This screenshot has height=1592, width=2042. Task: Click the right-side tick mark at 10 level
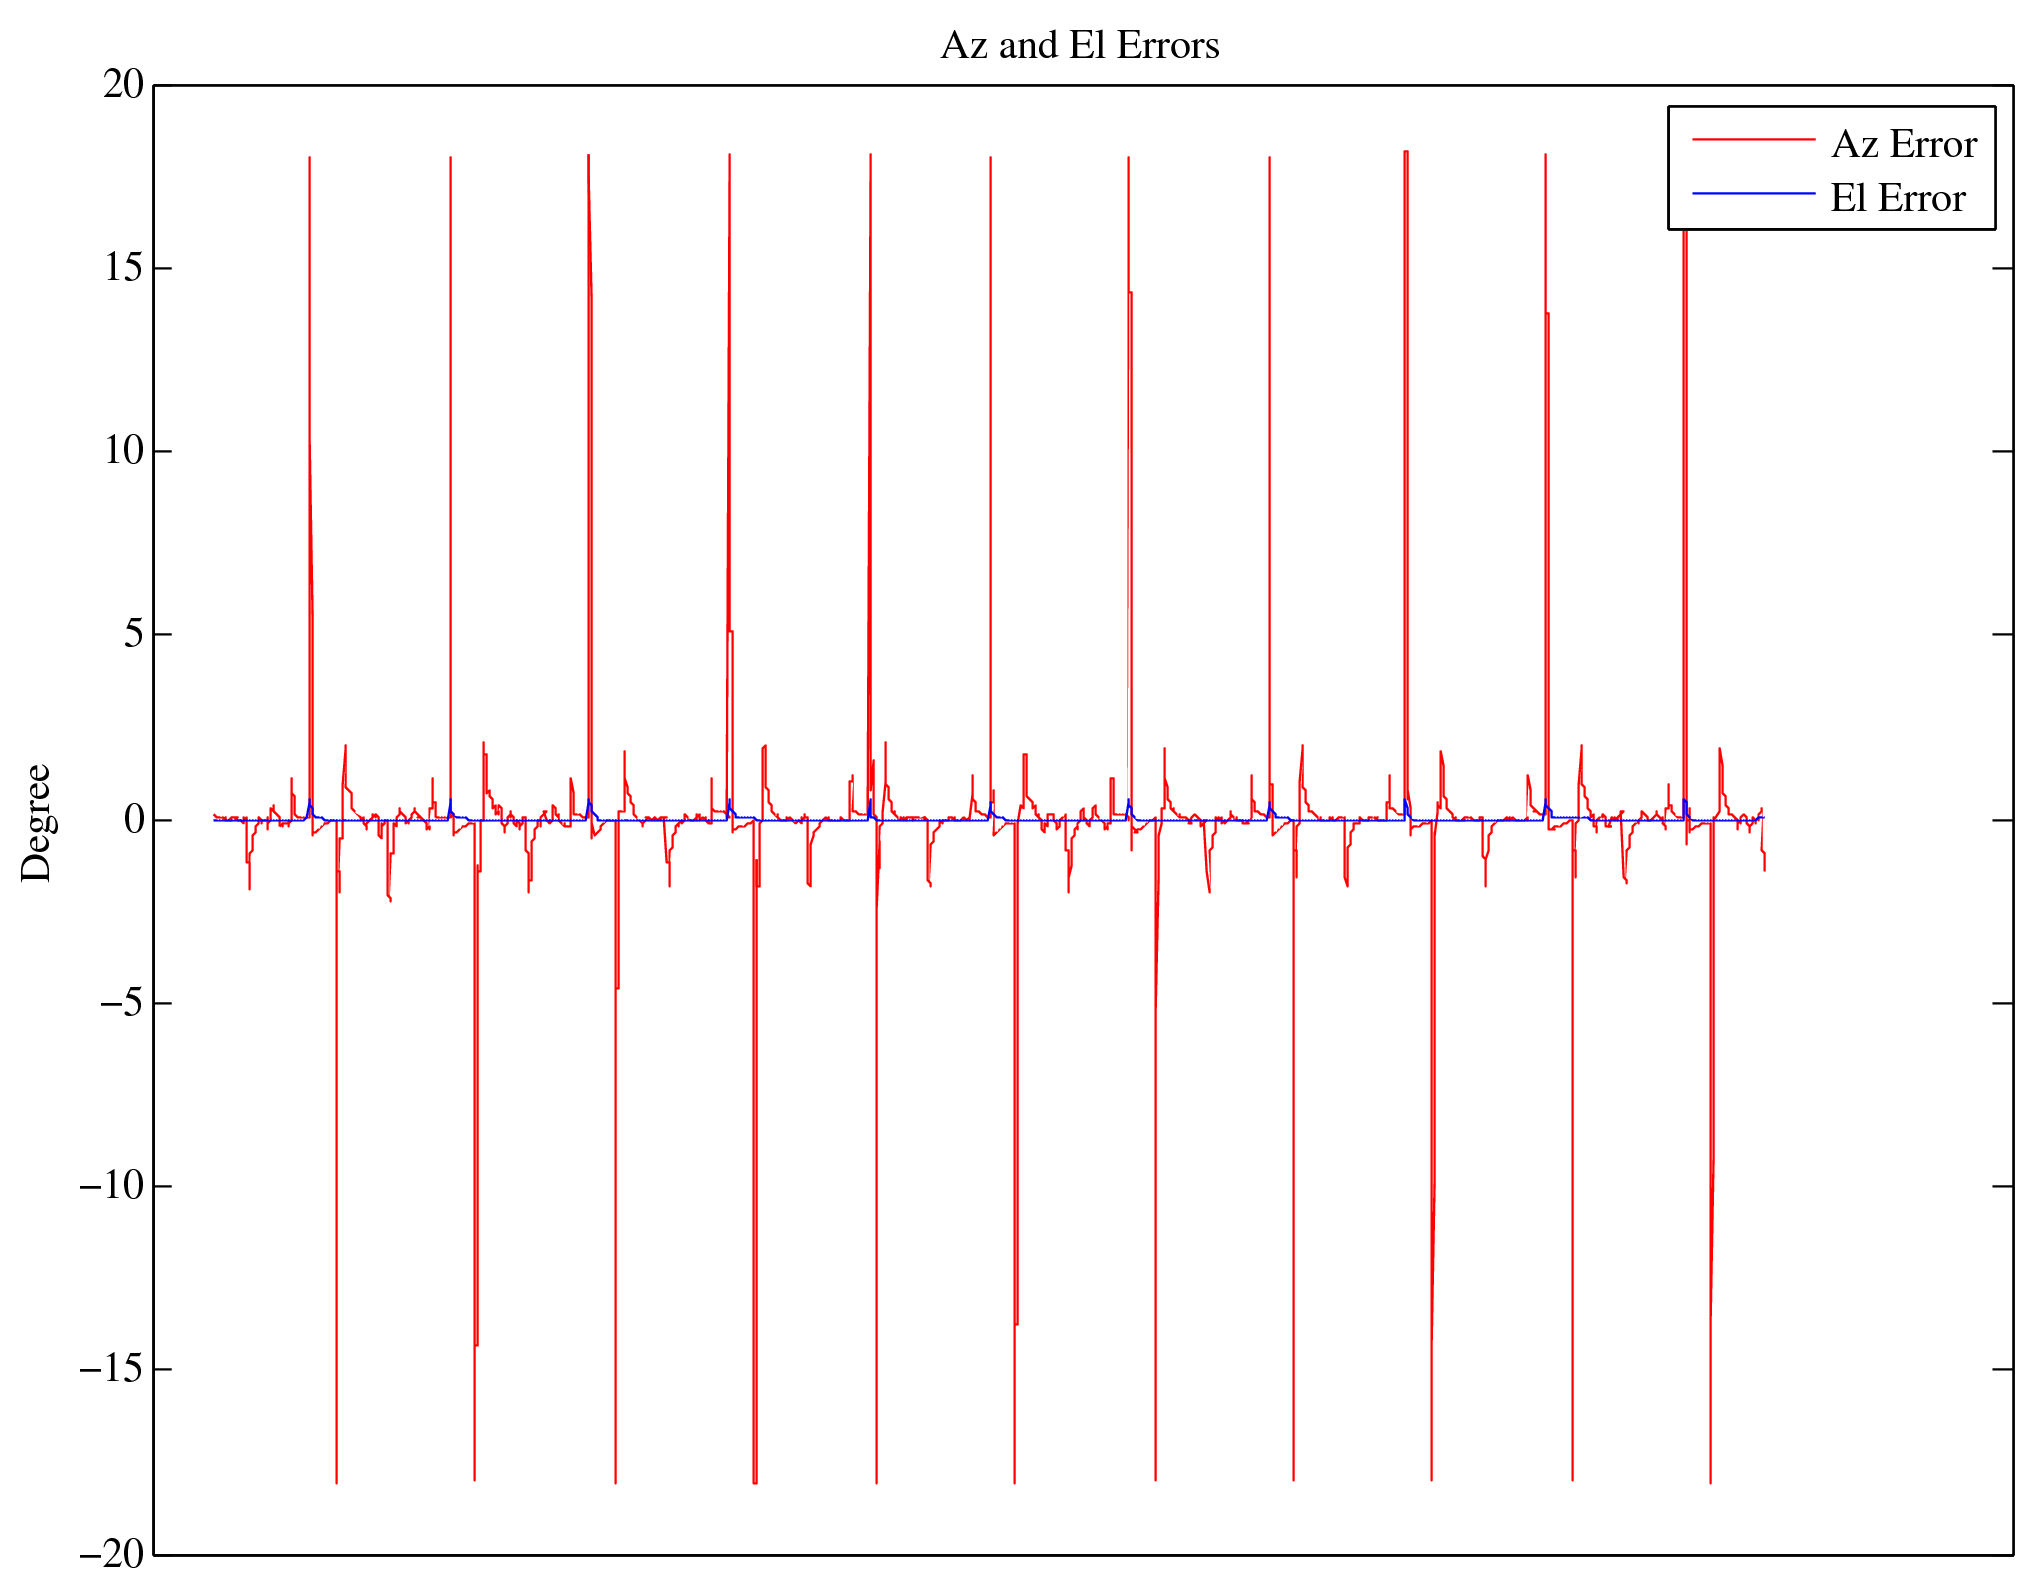click(x=2002, y=451)
